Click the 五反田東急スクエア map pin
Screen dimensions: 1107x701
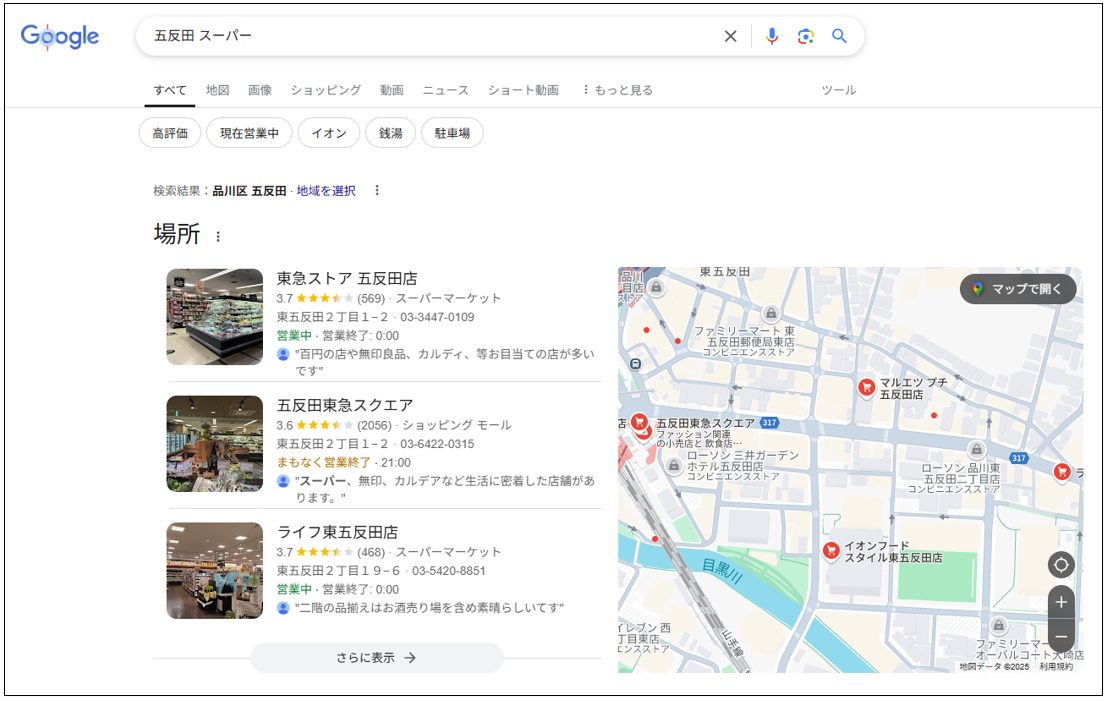tap(640, 423)
